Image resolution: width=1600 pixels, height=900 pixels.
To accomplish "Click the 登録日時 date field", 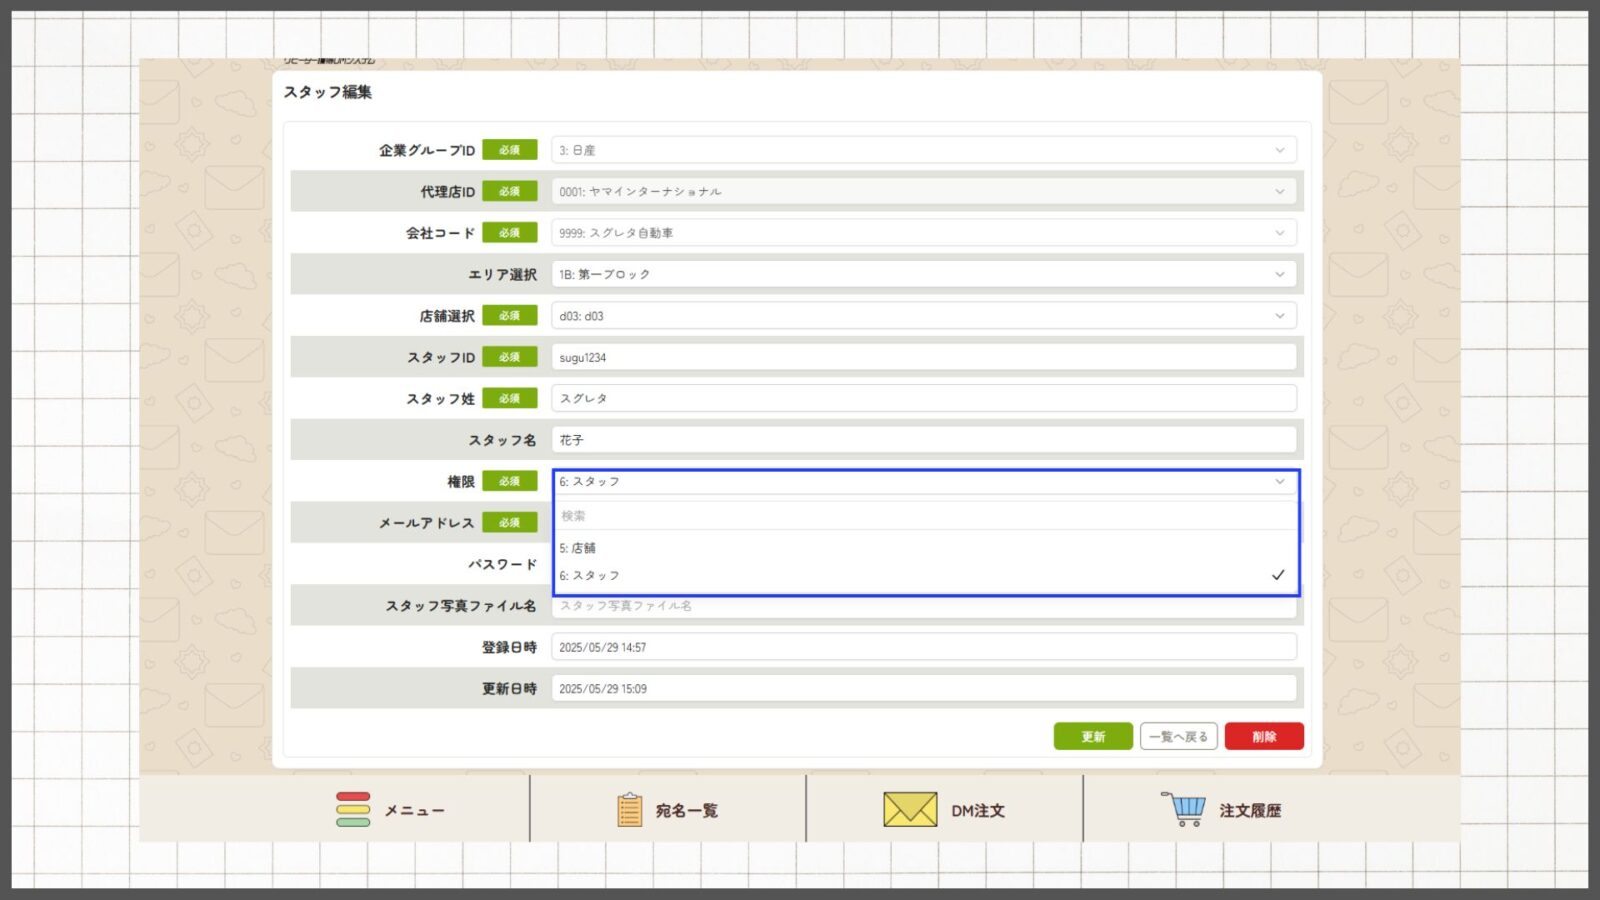I will coord(922,647).
